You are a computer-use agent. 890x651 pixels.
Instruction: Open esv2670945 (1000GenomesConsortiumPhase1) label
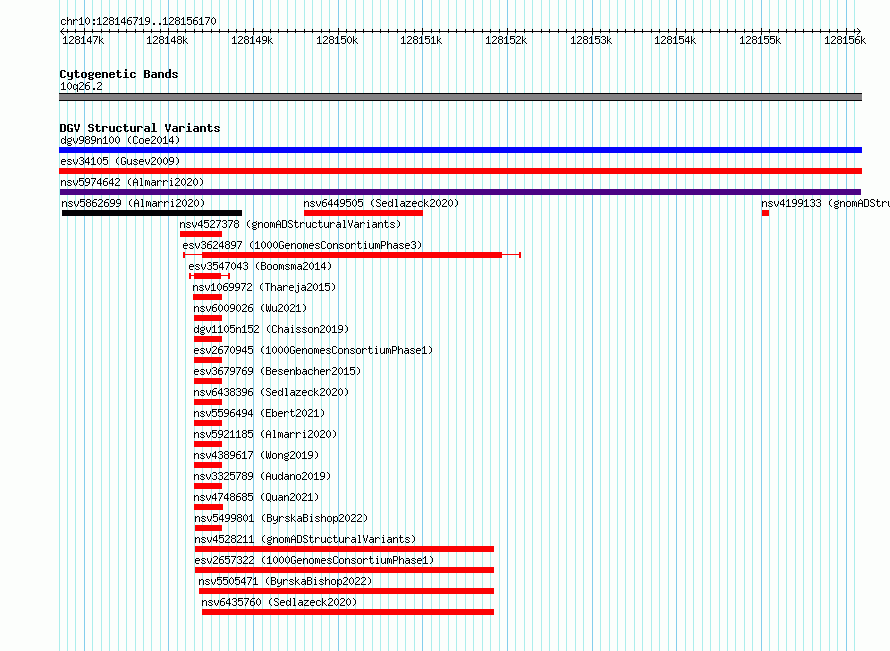313,350
